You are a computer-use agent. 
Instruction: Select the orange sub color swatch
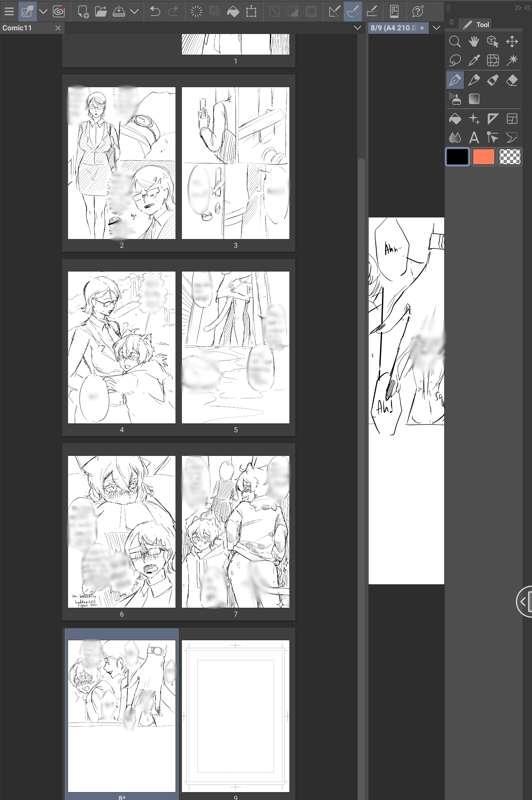coord(484,157)
